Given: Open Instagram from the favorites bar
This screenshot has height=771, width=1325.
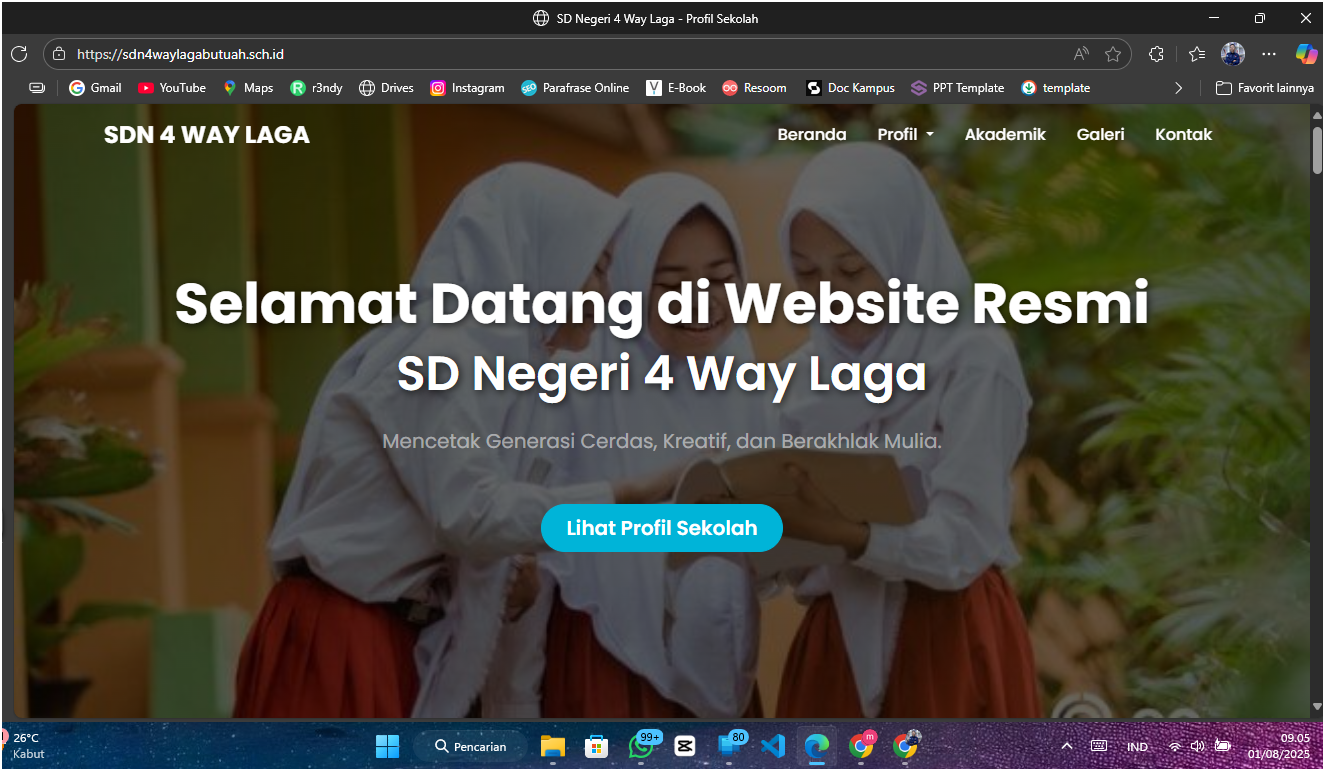Looking at the screenshot, I should 467,87.
